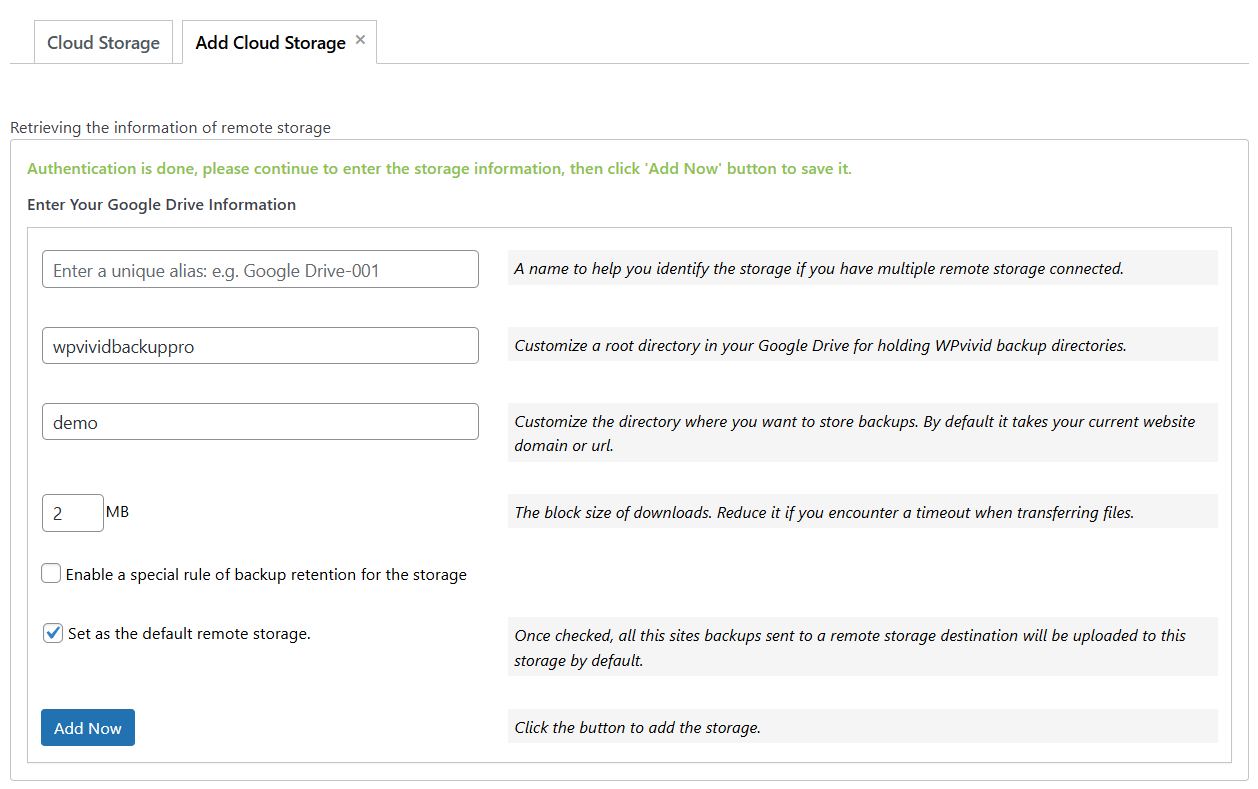The height and width of the screenshot is (789, 1258).
Task: Select the block size MB input
Action: [73, 513]
